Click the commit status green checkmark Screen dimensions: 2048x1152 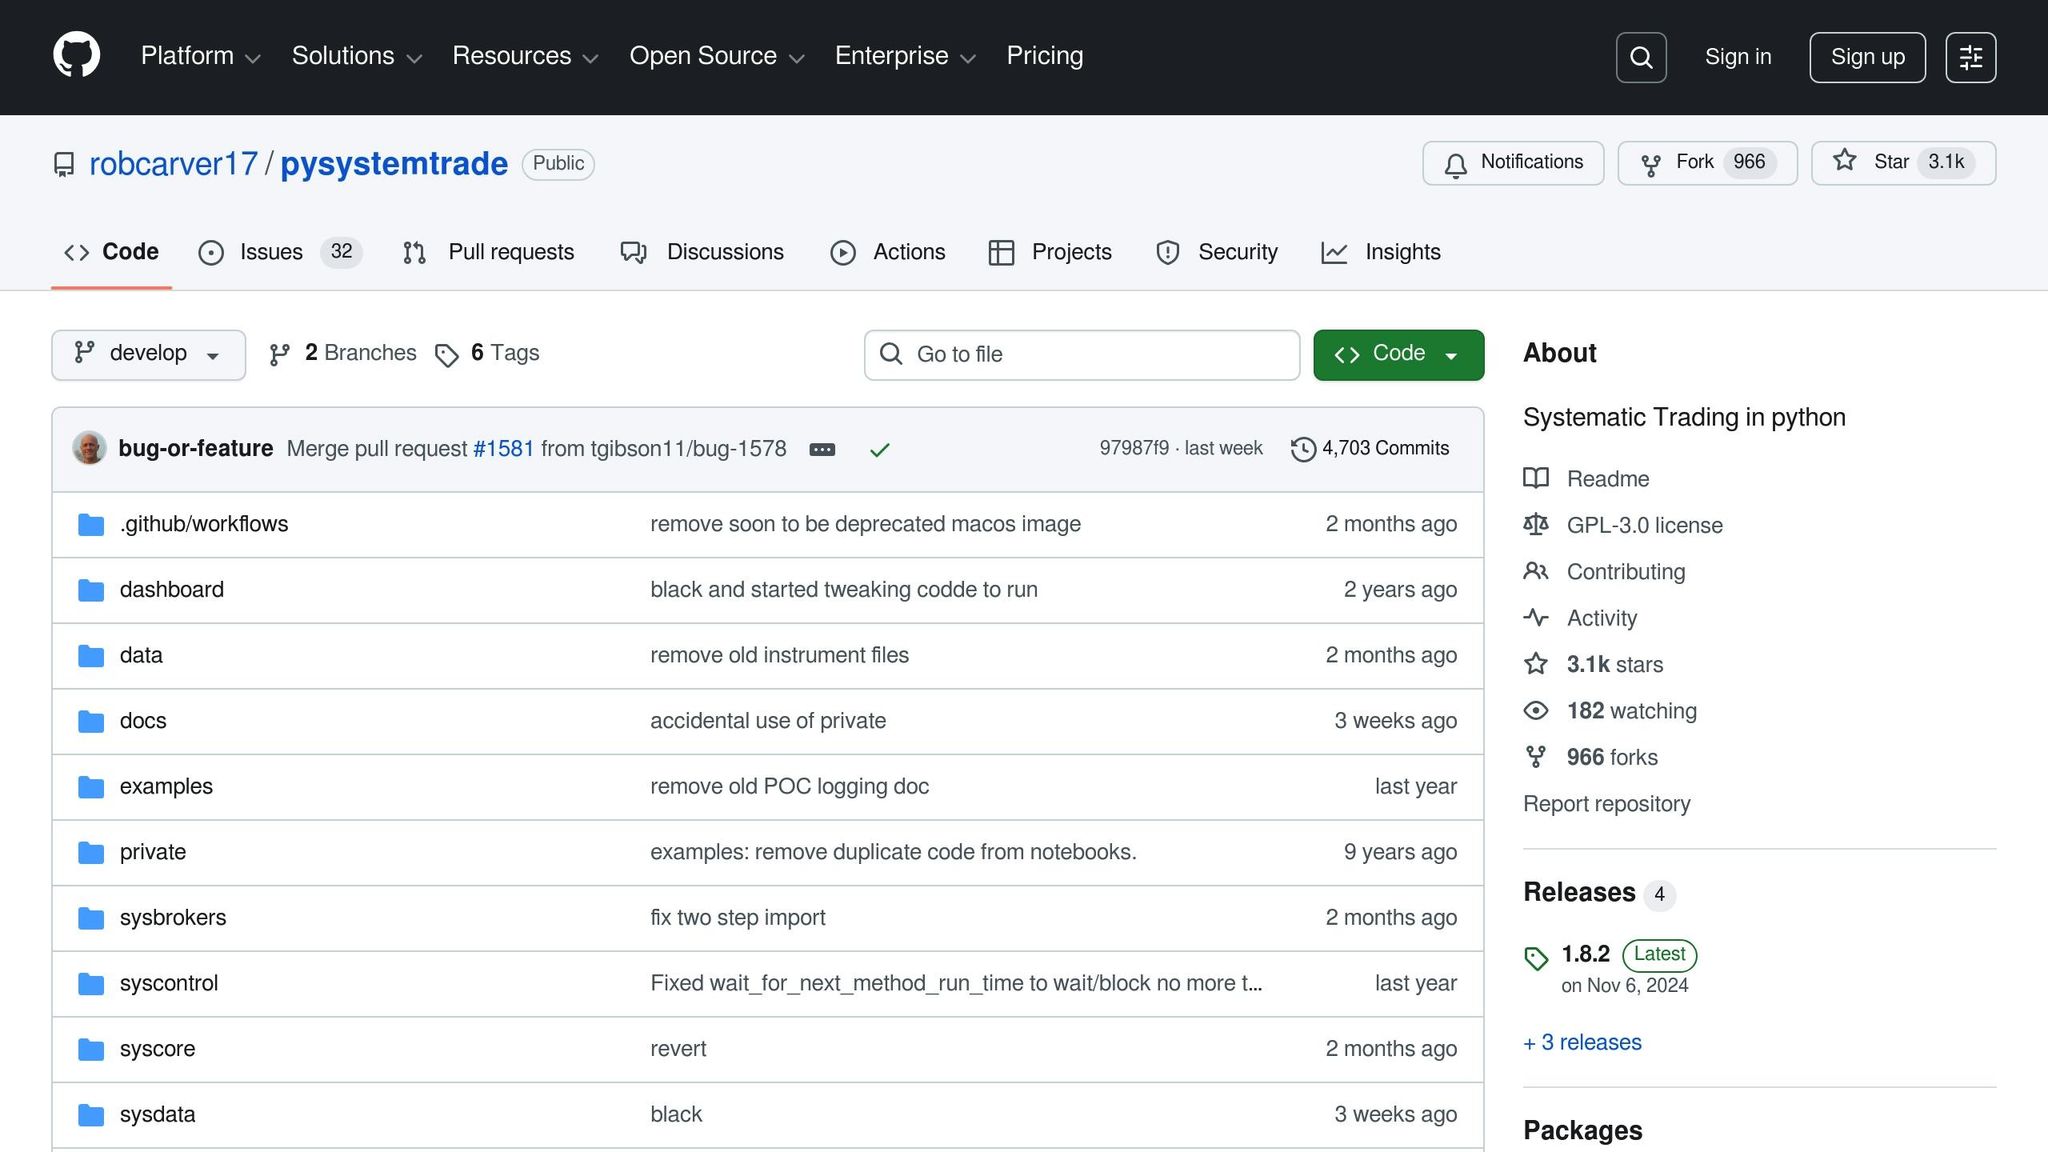point(879,450)
